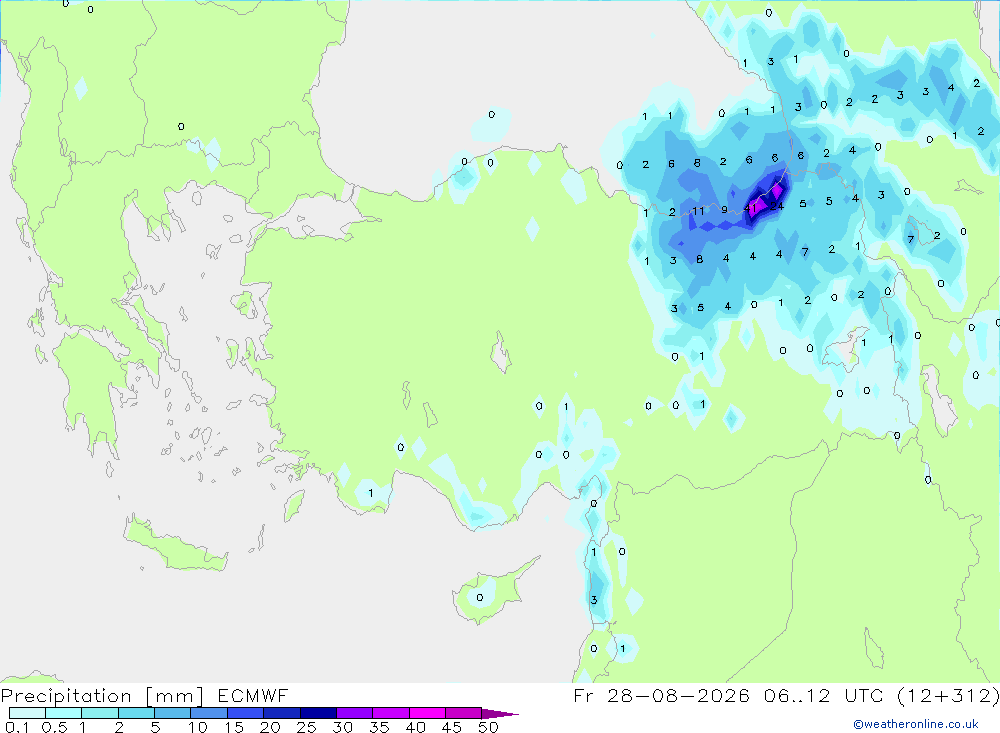Click the '10' legend scale label

pos(197,727)
